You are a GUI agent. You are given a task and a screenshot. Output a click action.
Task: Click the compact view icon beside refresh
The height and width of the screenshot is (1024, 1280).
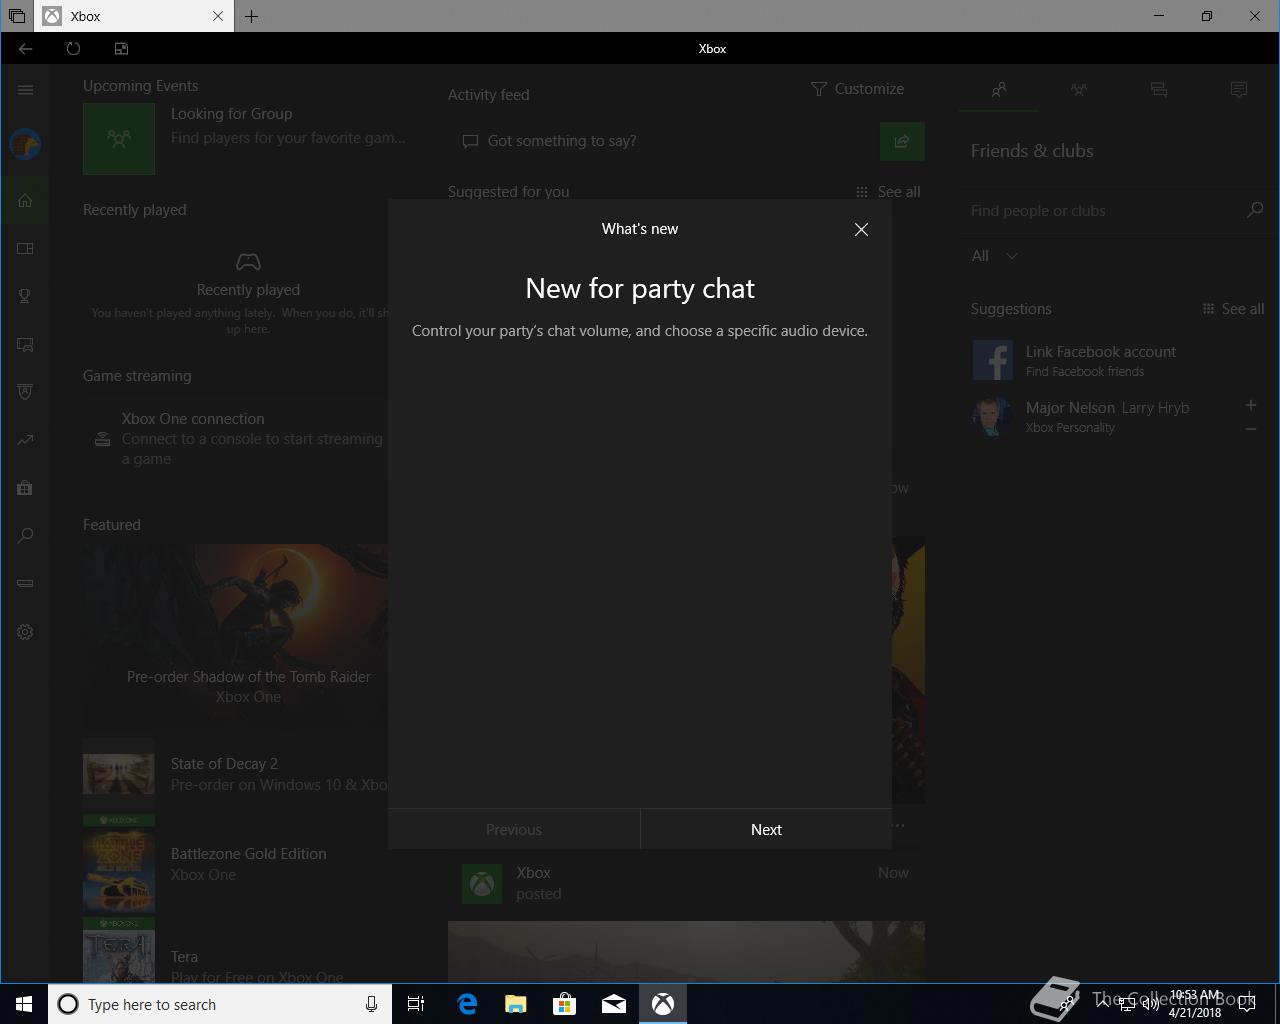(121, 48)
